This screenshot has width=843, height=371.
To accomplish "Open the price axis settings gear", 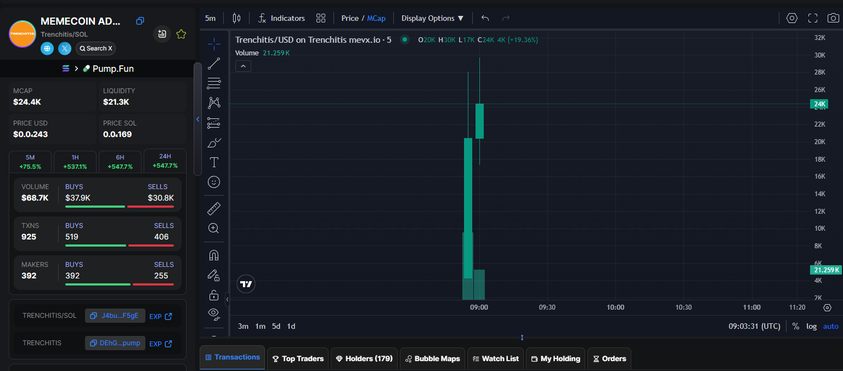I will click(827, 308).
